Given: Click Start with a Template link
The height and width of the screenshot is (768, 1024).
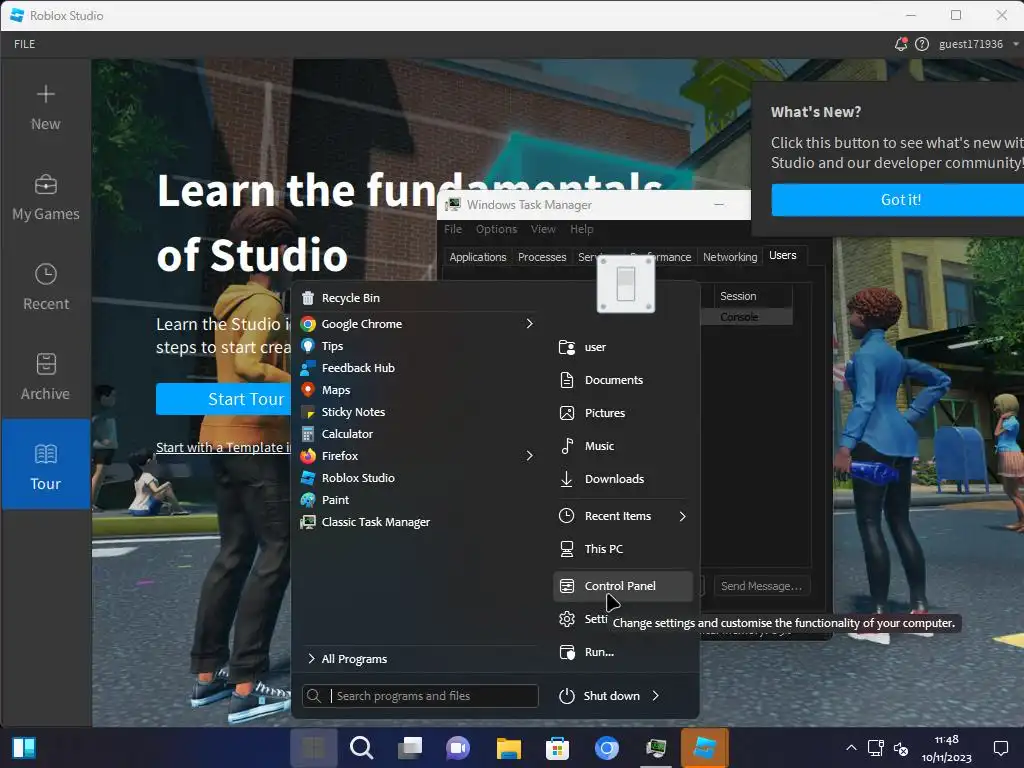Looking at the screenshot, I should tap(223, 447).
